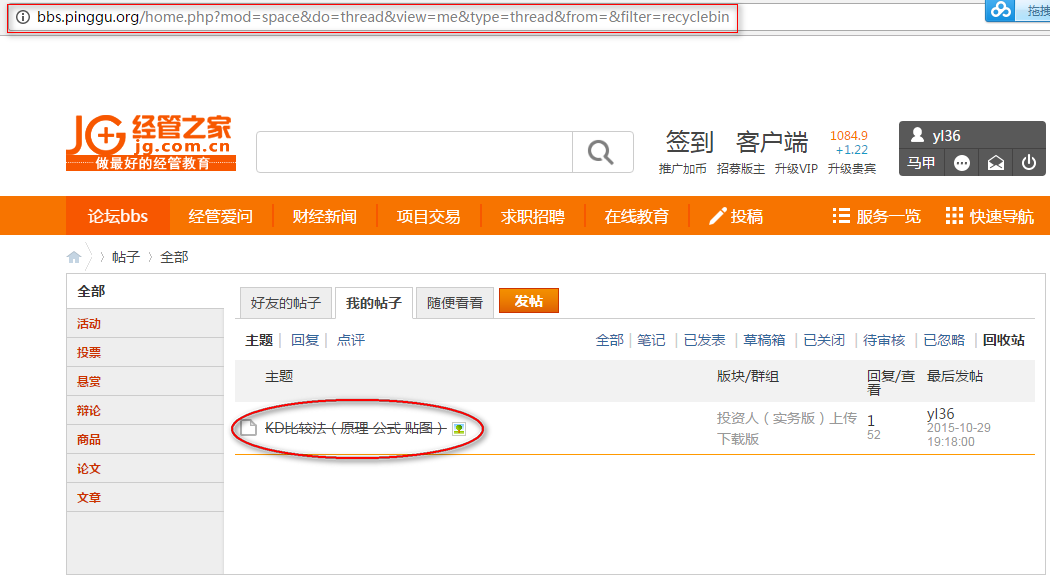Screen dimensions: 1050x582
Task: Click the home breadcrumb icon
Action: tap(74, 257)
